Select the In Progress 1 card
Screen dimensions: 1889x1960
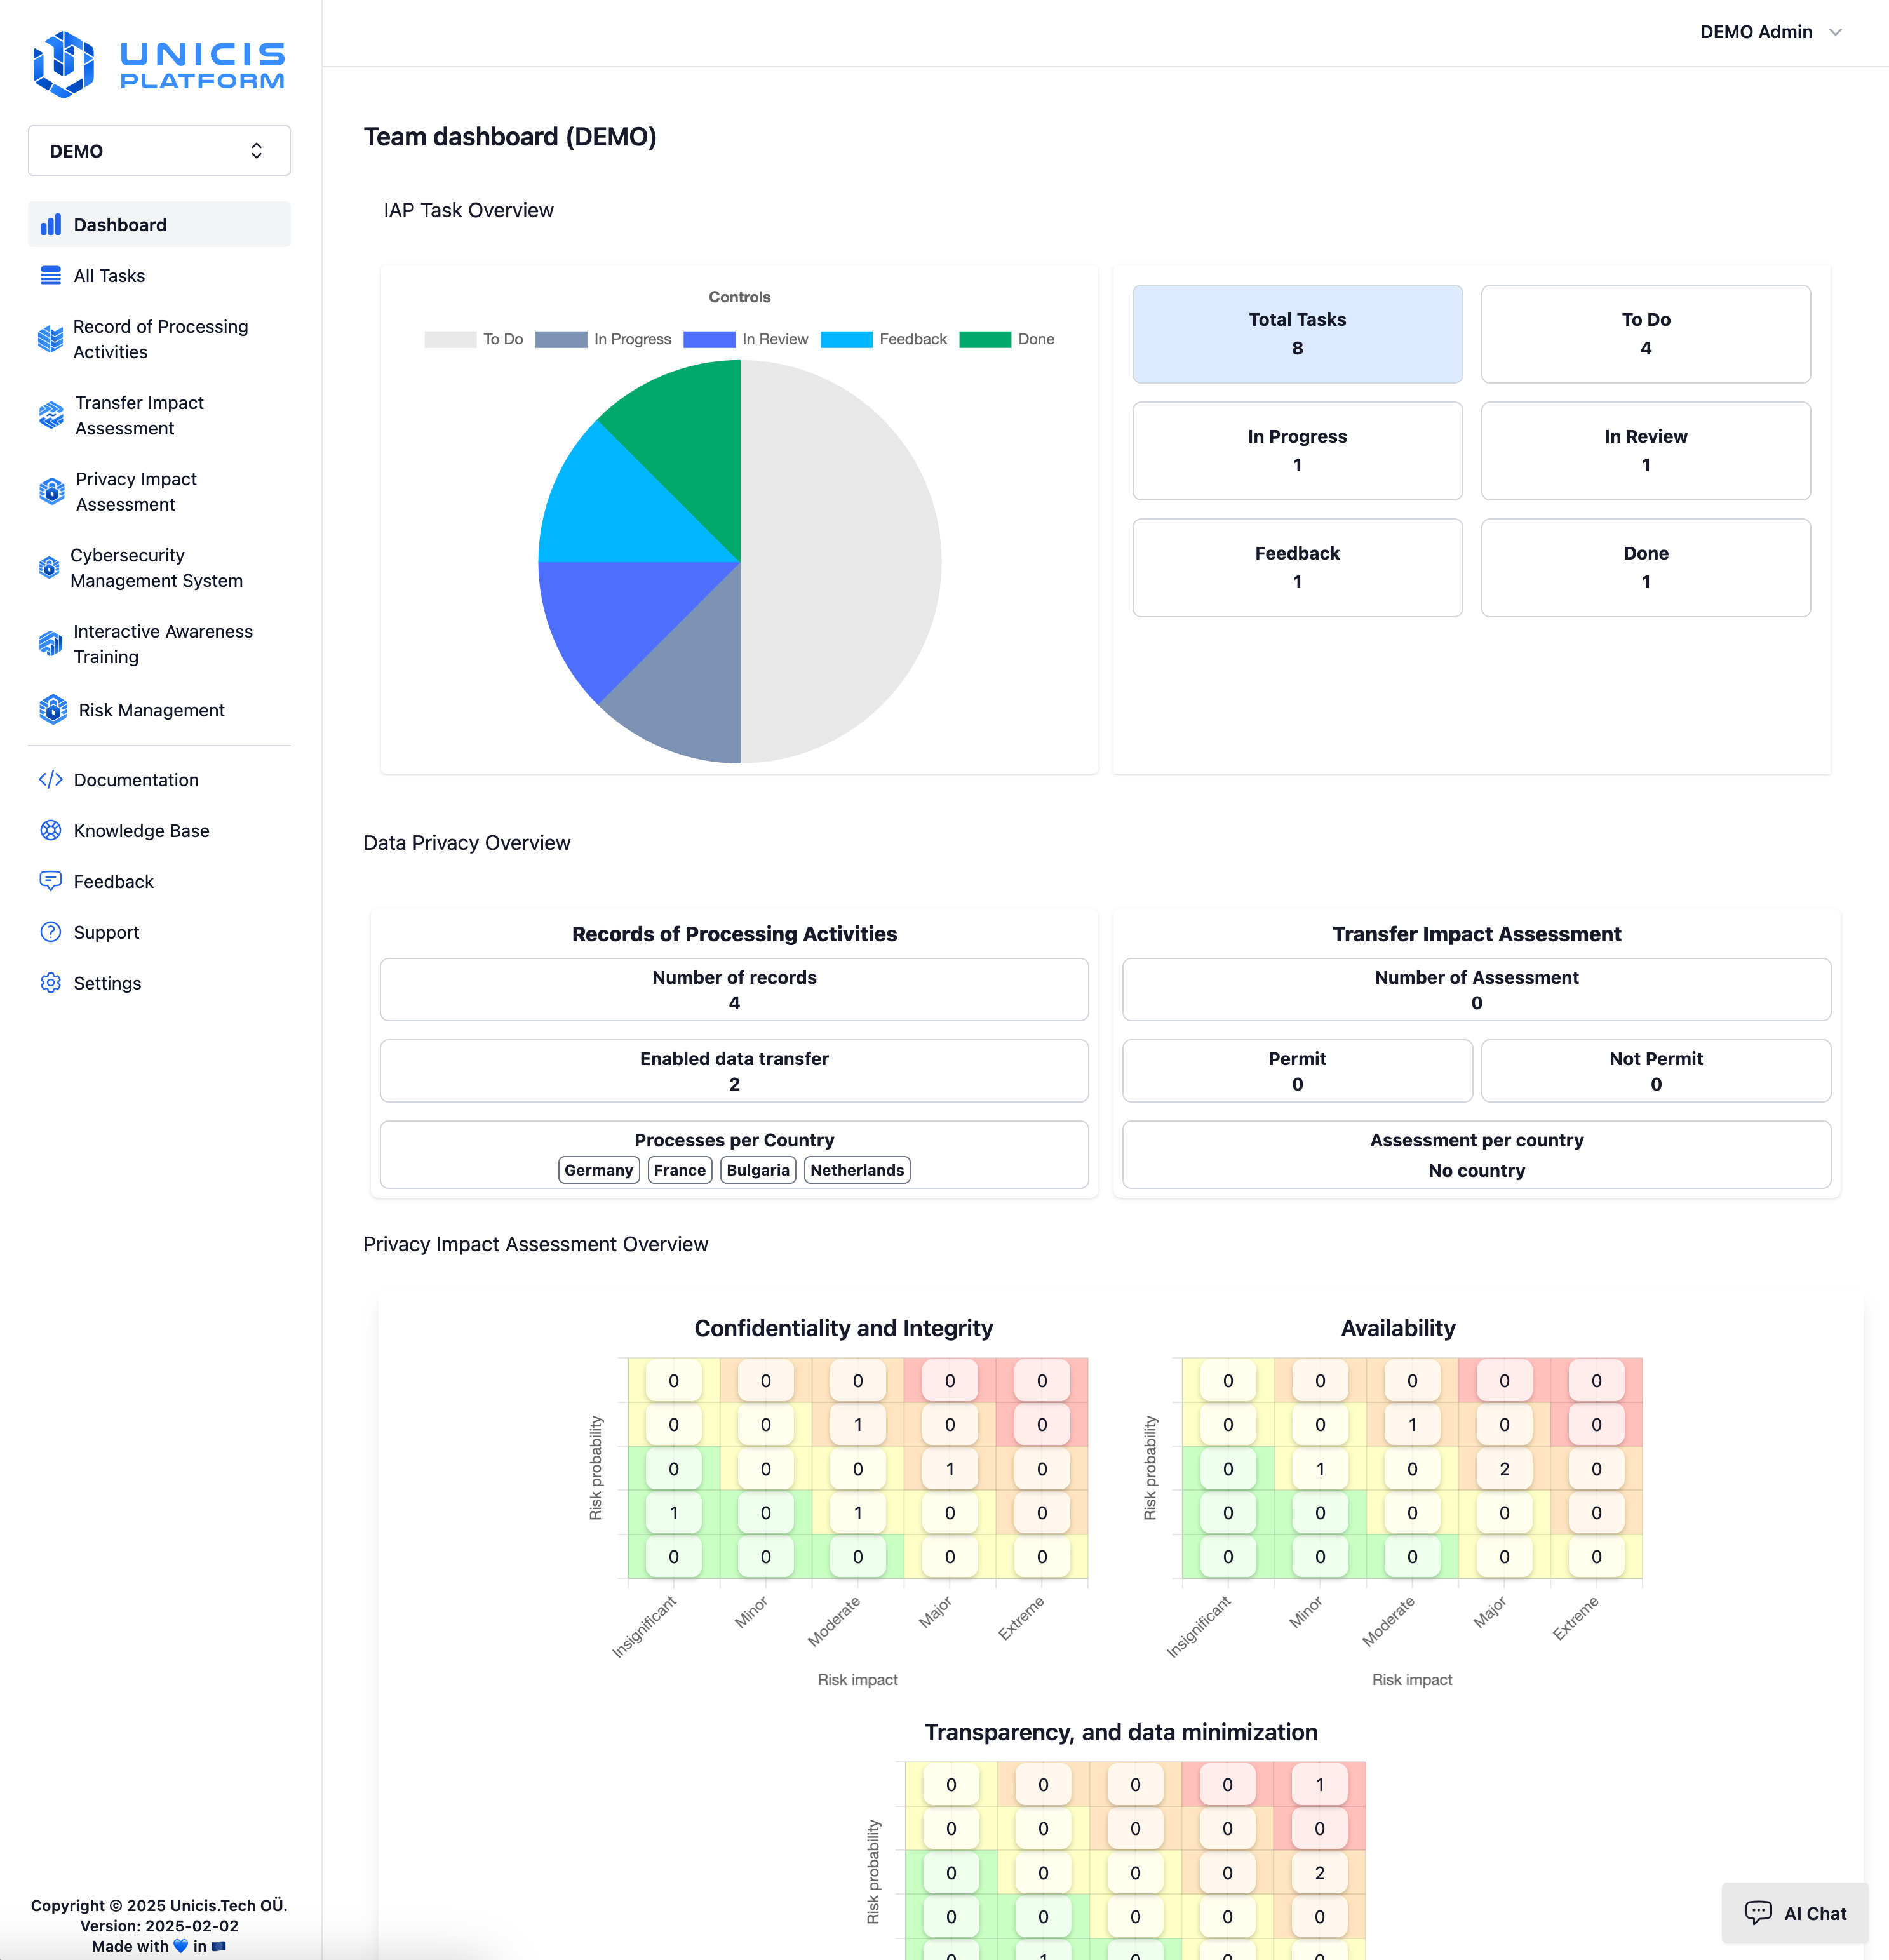coord(1297,451)
